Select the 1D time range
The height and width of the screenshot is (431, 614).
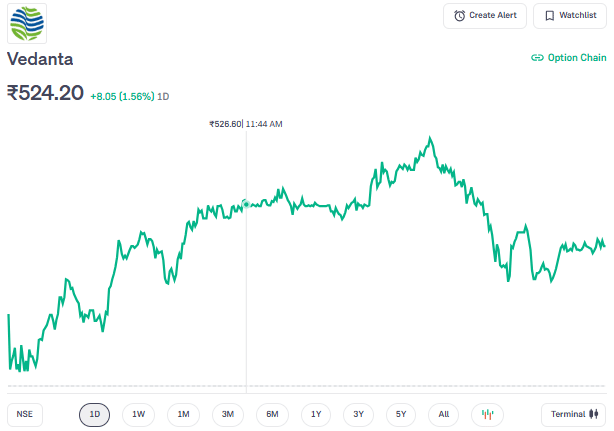(94, 414)
